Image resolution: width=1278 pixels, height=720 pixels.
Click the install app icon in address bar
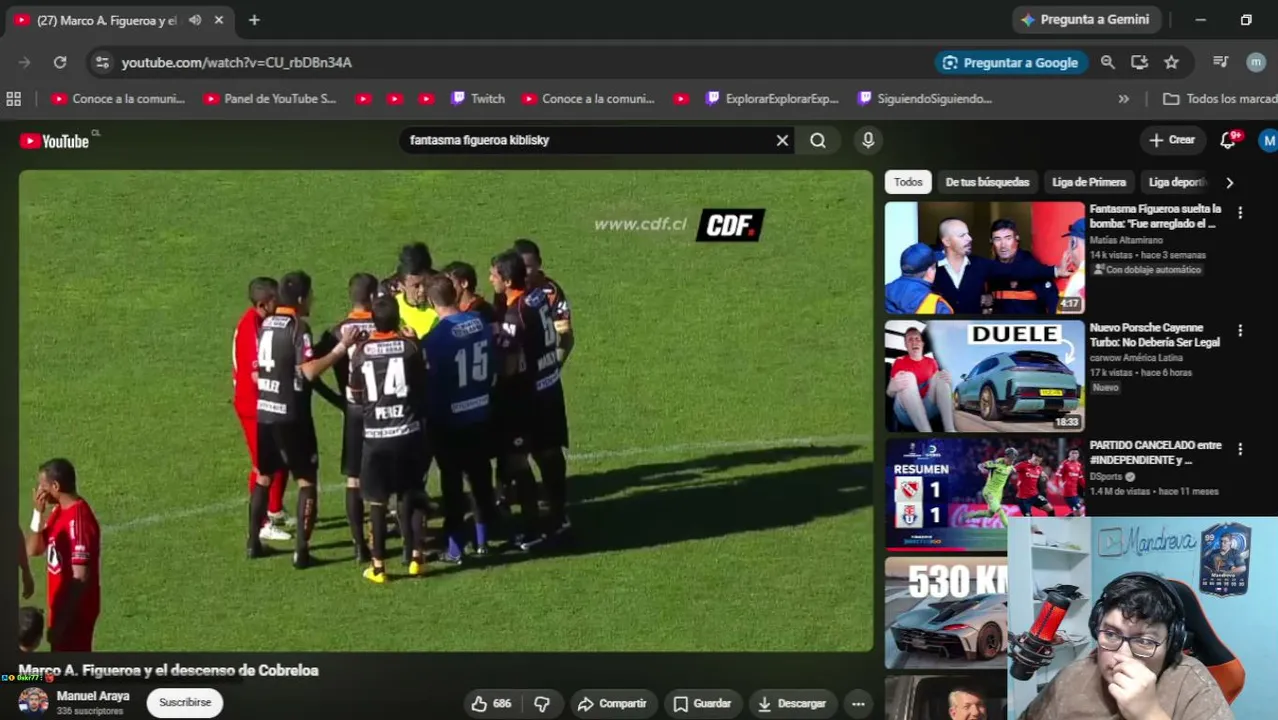point(1139,62)
